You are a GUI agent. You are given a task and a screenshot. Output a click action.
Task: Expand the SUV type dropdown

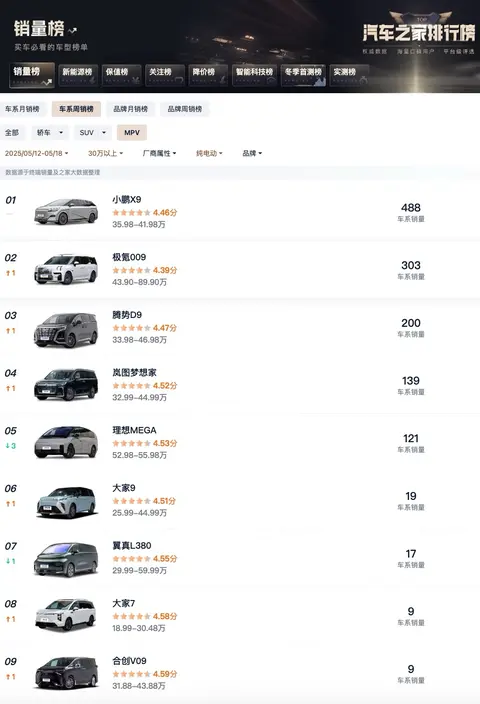pos(92,132)
